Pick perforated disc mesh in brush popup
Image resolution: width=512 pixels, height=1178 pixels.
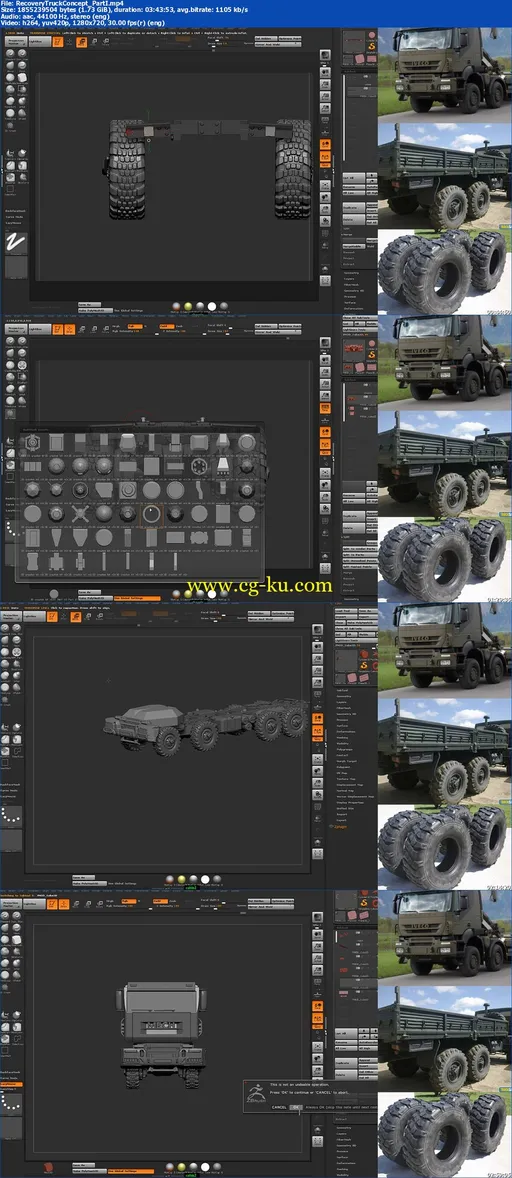coord(199,467)
